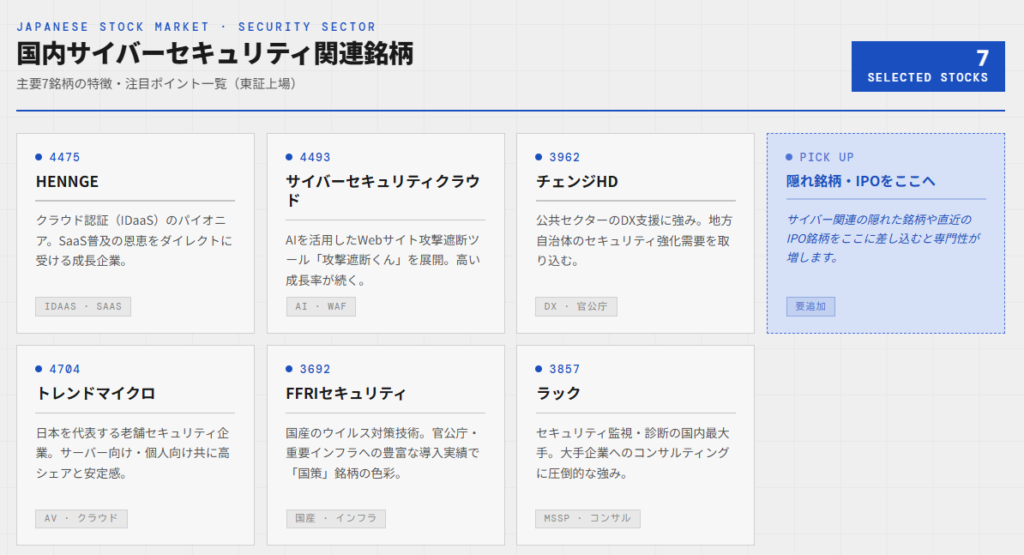Click the blue dot beside 3962

(539, 157)
